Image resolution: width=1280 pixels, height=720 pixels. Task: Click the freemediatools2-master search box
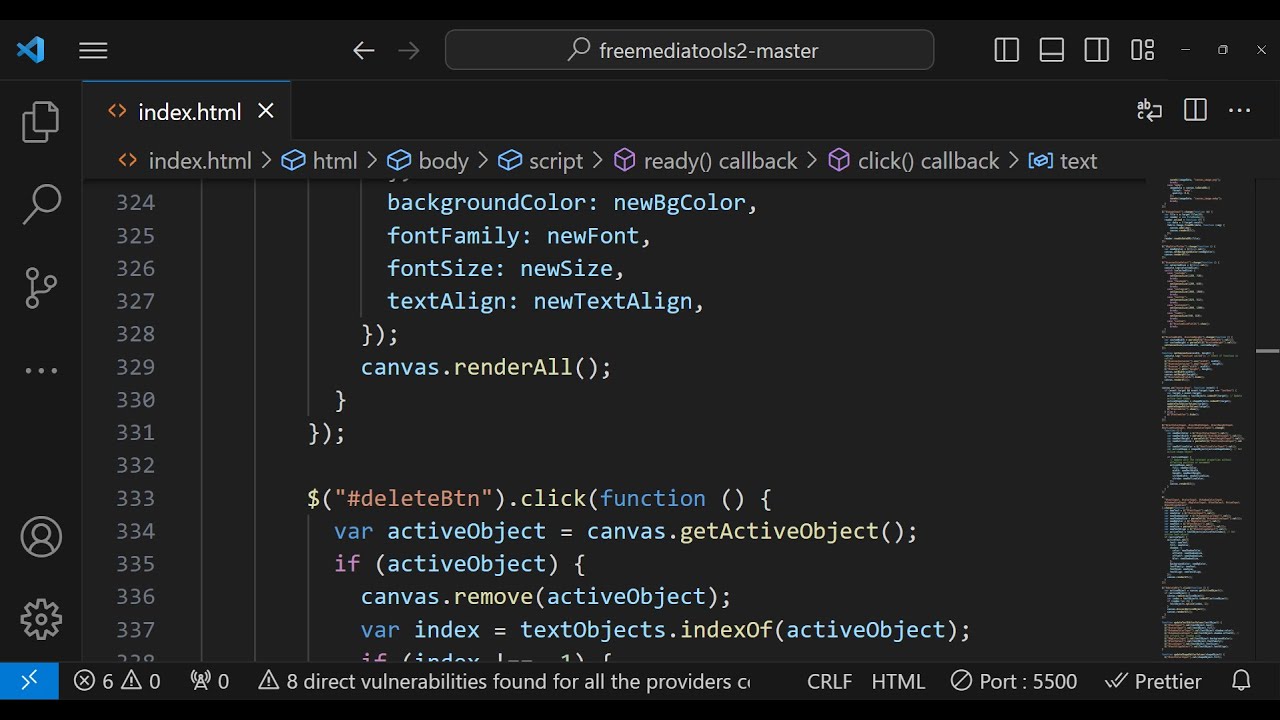click(x=690, y=50)
